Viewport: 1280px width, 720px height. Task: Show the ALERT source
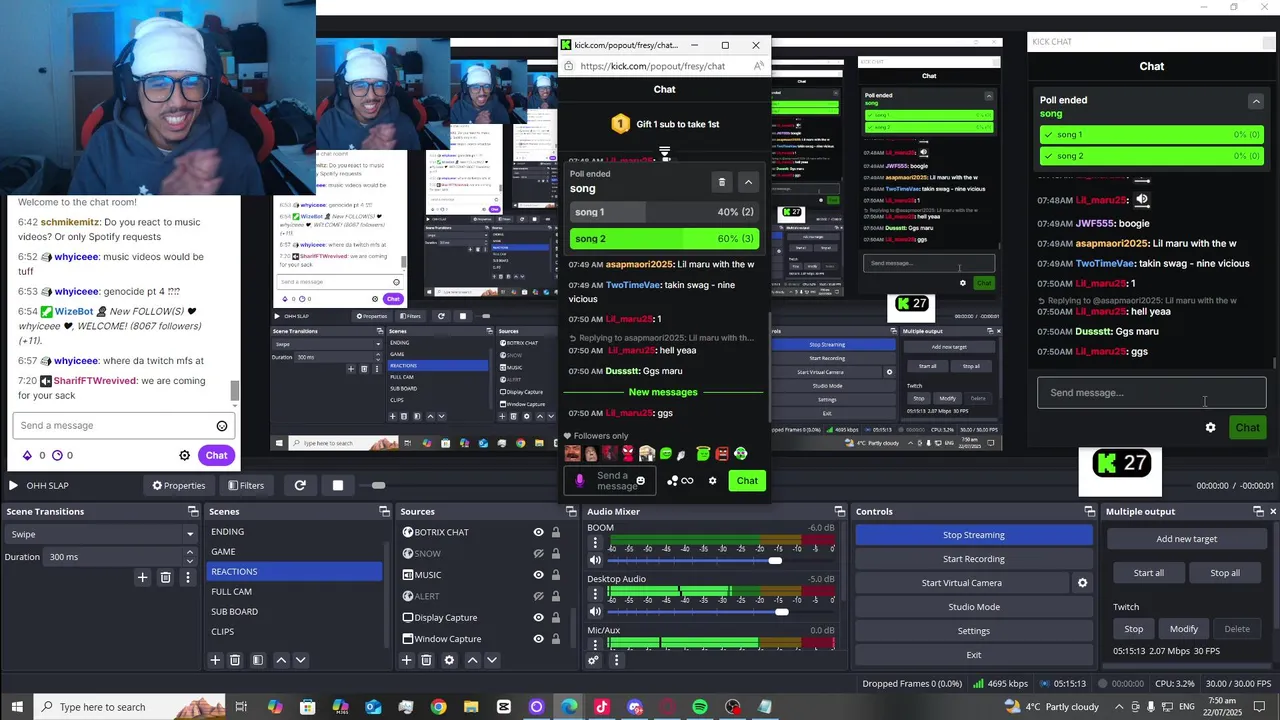(x=538, y=596)
